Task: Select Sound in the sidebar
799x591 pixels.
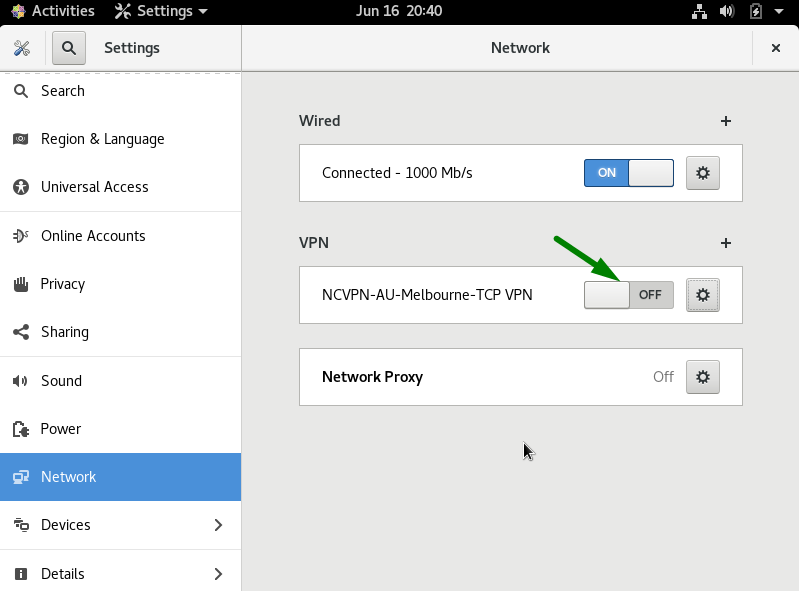Action: 61,381
